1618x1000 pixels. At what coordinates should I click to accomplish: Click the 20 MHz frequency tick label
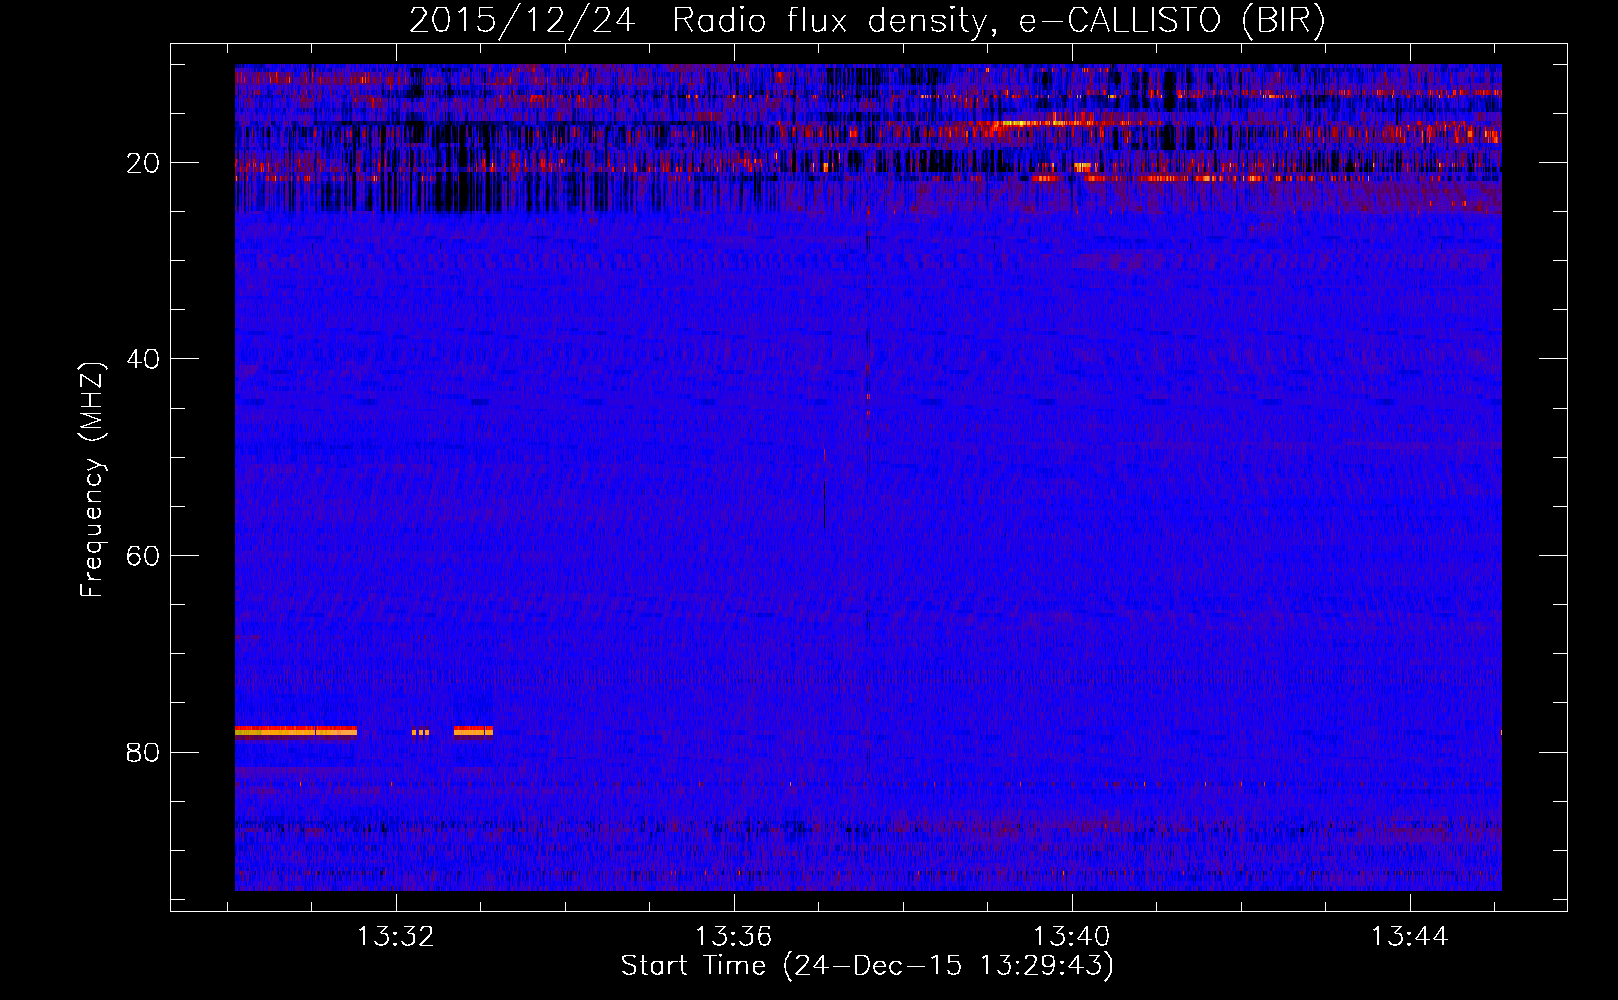coord(143,163)
